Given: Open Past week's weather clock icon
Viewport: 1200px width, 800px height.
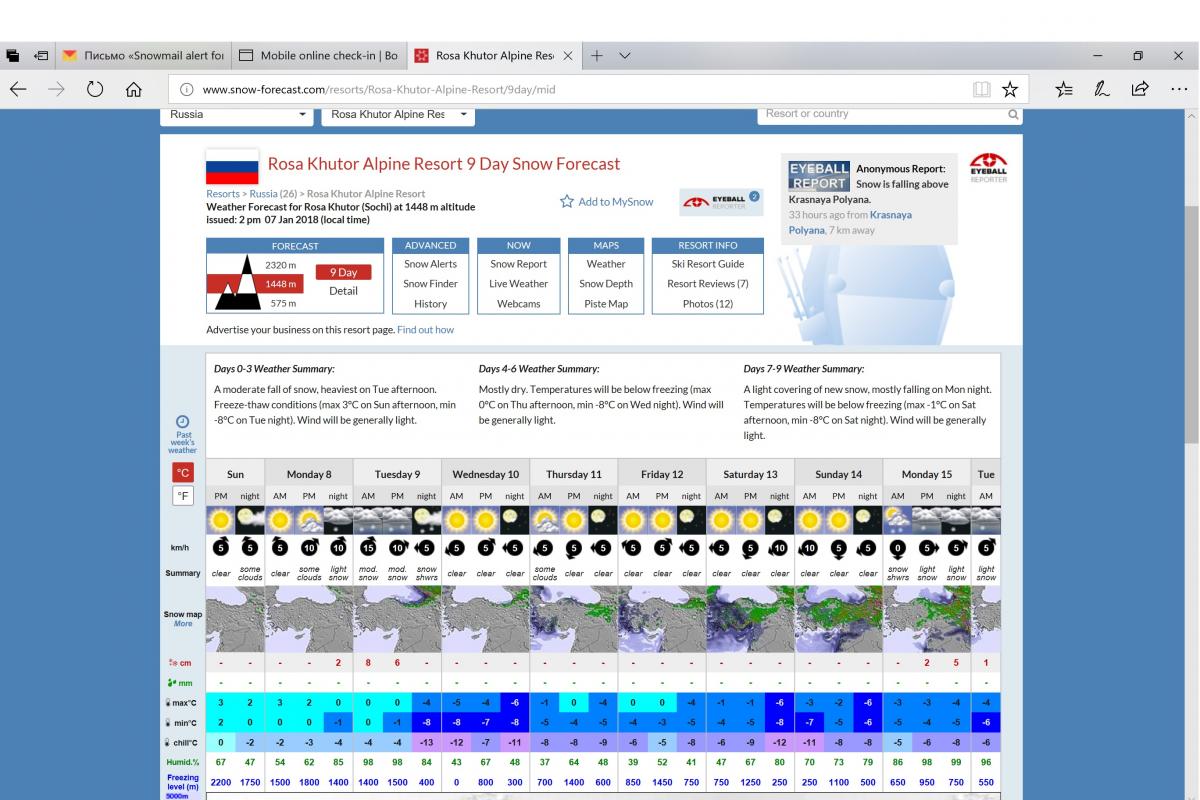Looking at the screenshot, I should click(x=183, y=421).
